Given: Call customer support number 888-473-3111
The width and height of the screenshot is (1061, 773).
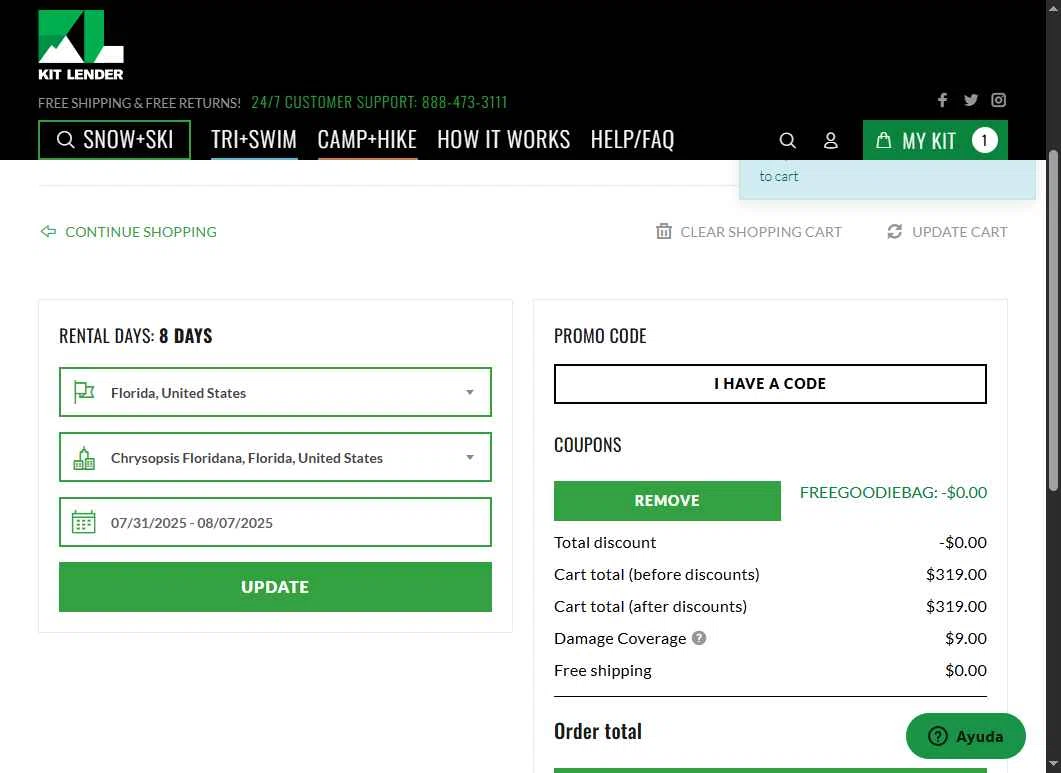Looking at the screenshot, I should pyautogui.click(x=464, y=102).
